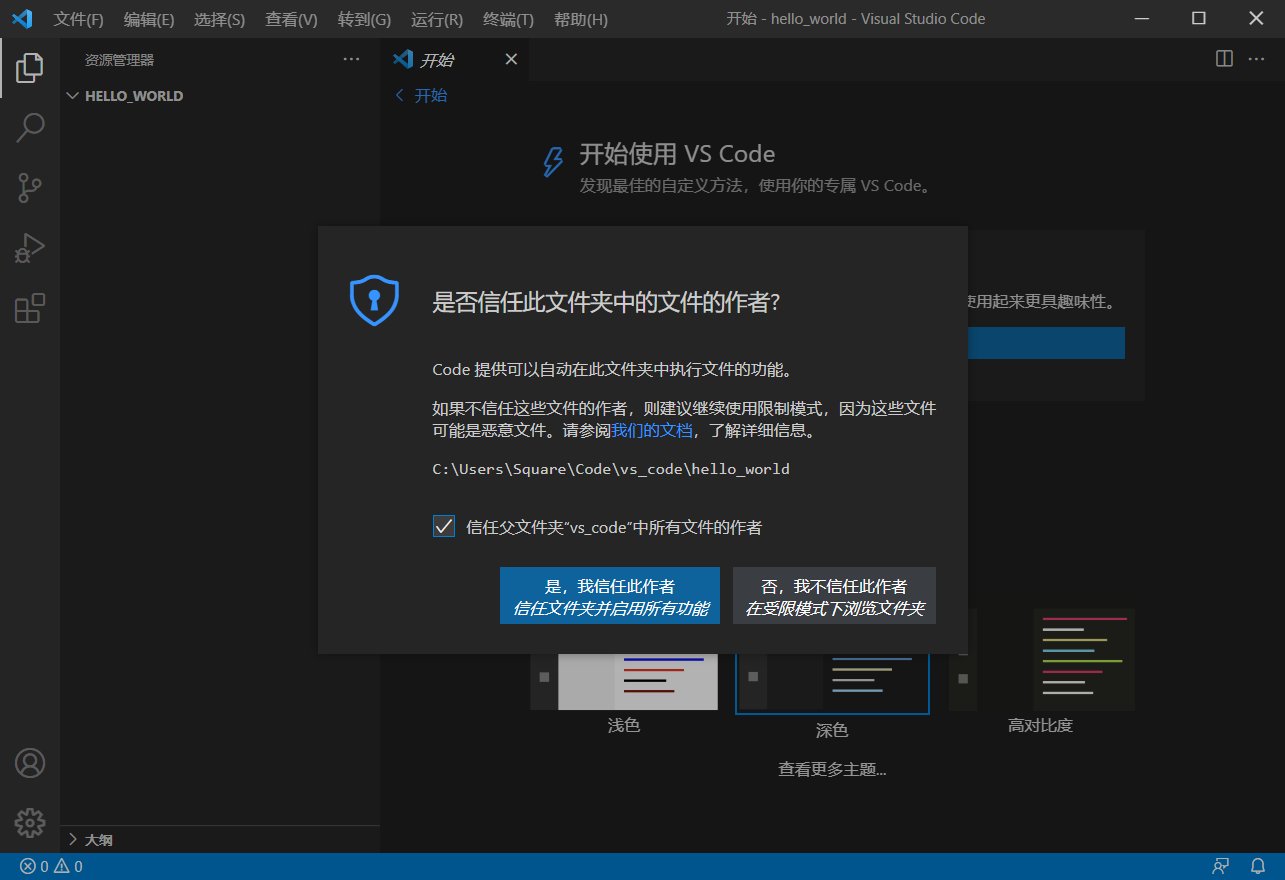Open the Manage gear icon
This screenshot has width=1285, height=880.
tap(30, 823)
